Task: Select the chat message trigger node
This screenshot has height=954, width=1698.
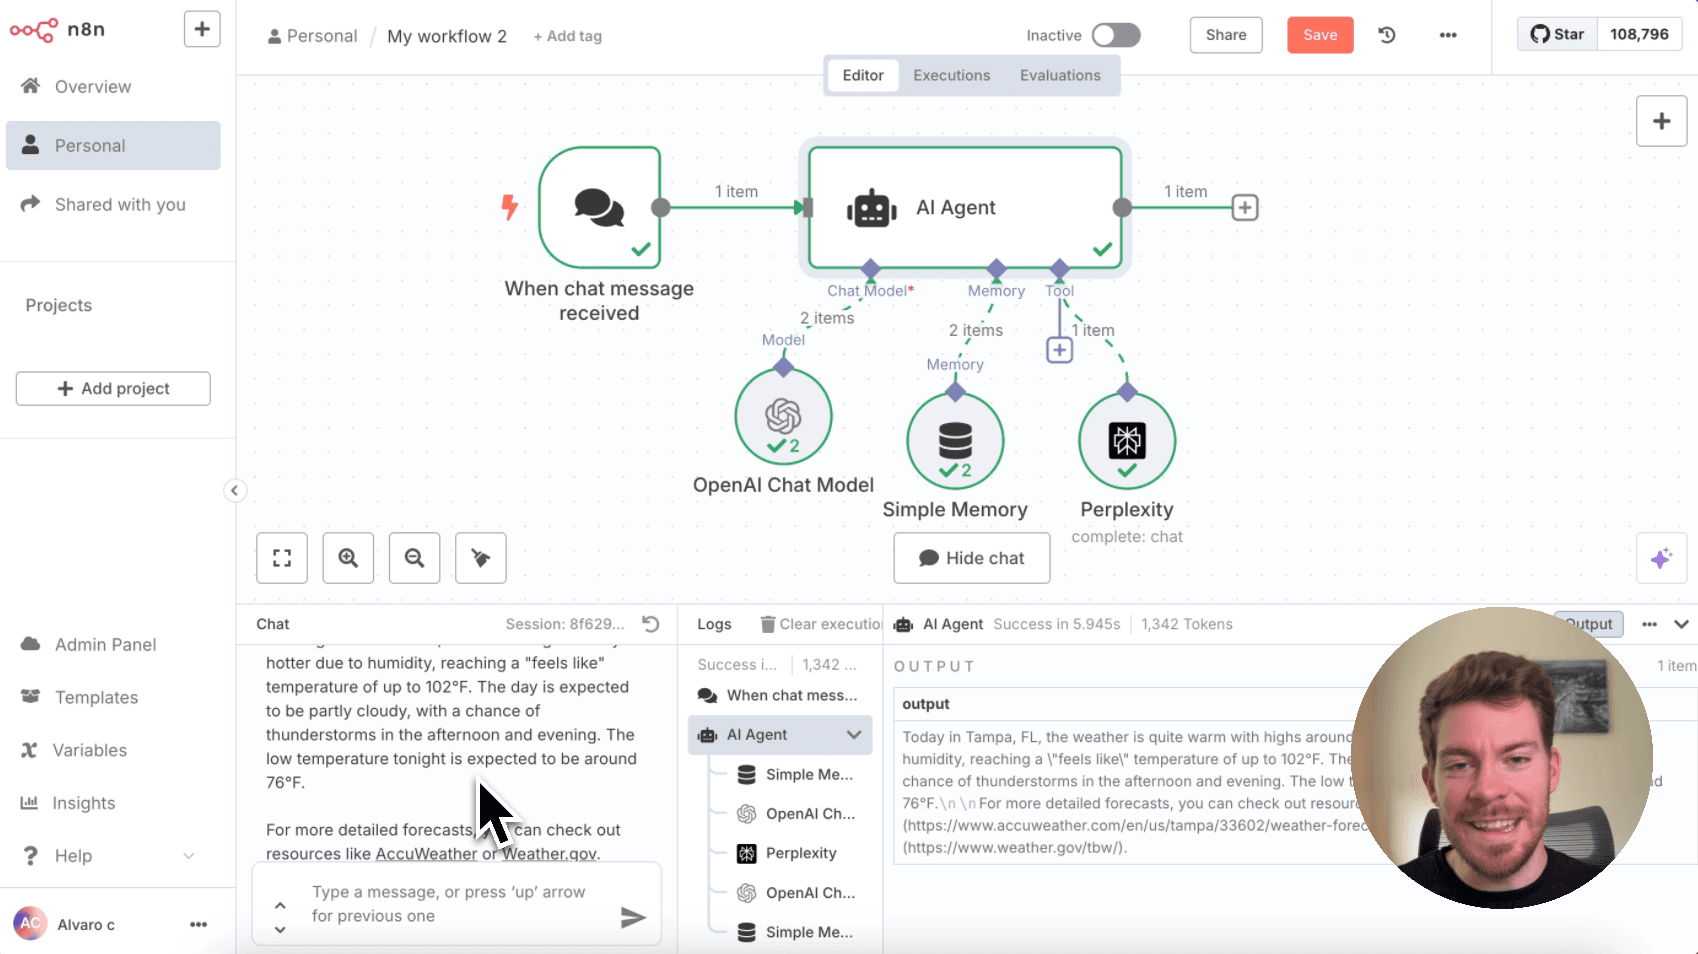Action: (x=599, y=207)
